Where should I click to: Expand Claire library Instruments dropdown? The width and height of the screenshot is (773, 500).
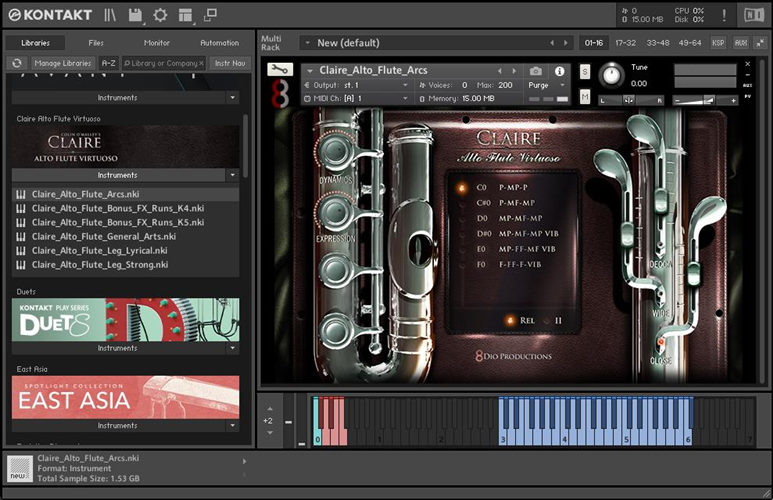click(x=232, y=175)
